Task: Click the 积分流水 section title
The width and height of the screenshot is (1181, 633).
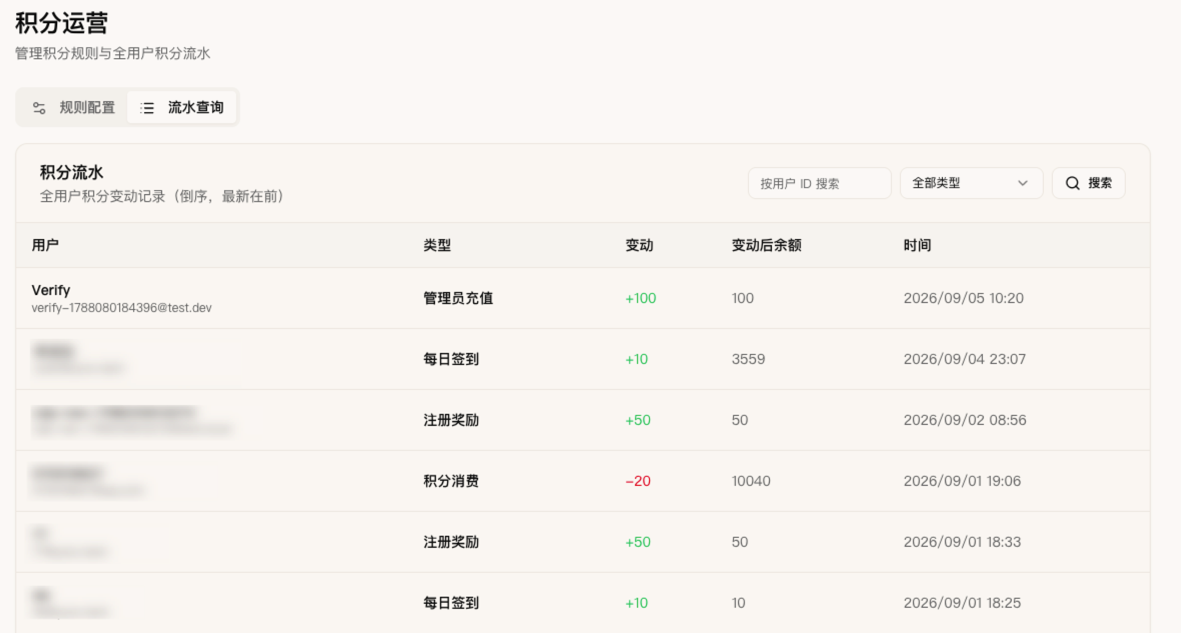Action: tap(72, 173)
